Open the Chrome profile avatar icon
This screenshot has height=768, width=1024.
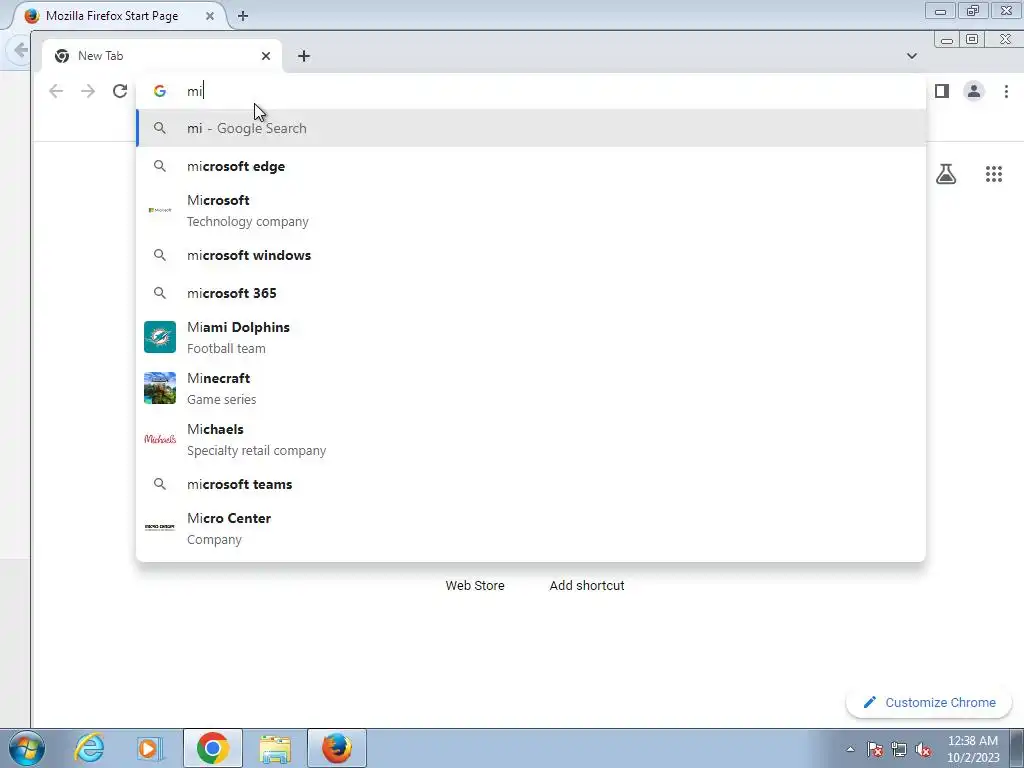pyautogui.click(x=974, y=91)
